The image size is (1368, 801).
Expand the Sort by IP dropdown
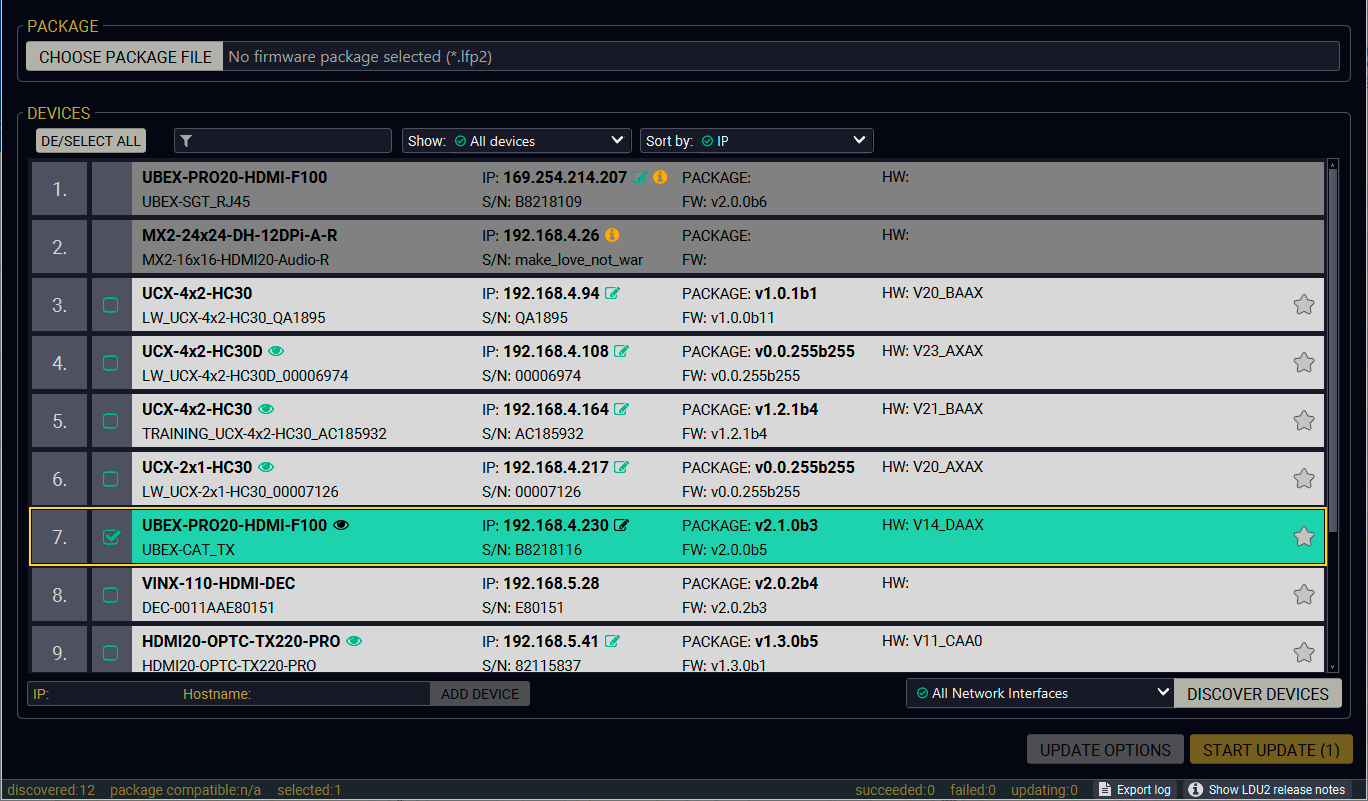[756, 141]
